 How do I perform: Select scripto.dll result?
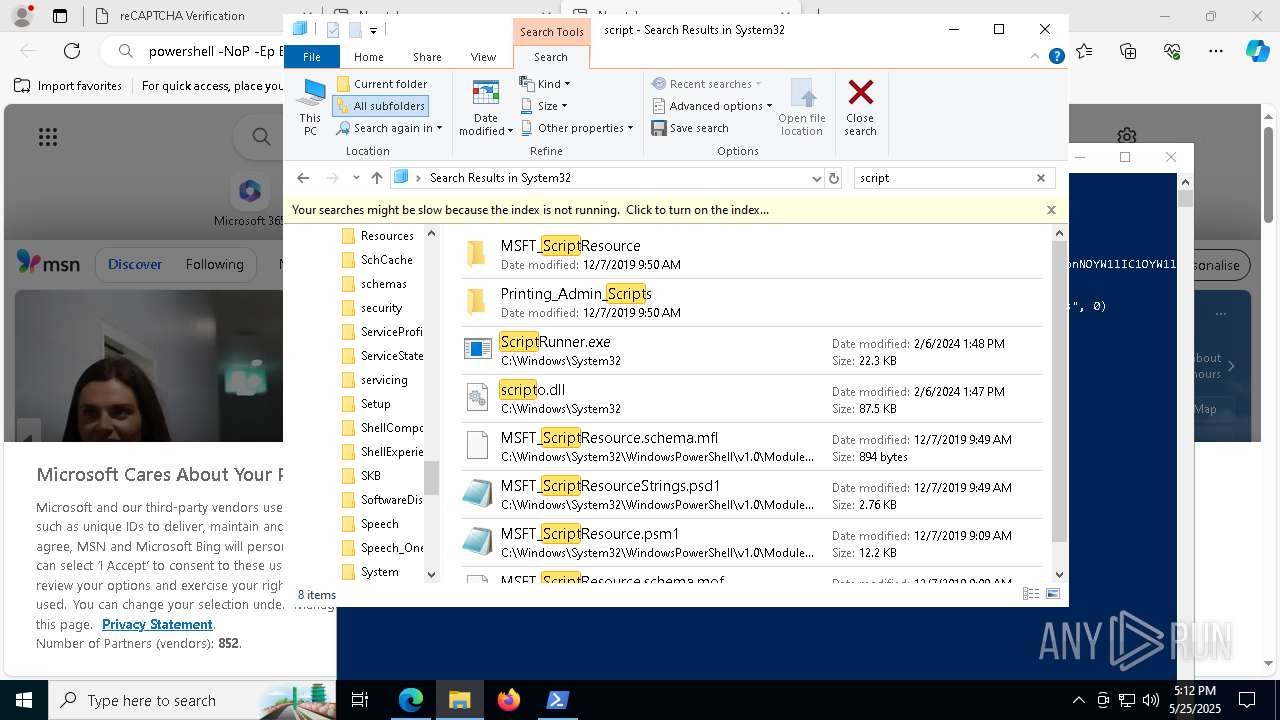point(752,399)
